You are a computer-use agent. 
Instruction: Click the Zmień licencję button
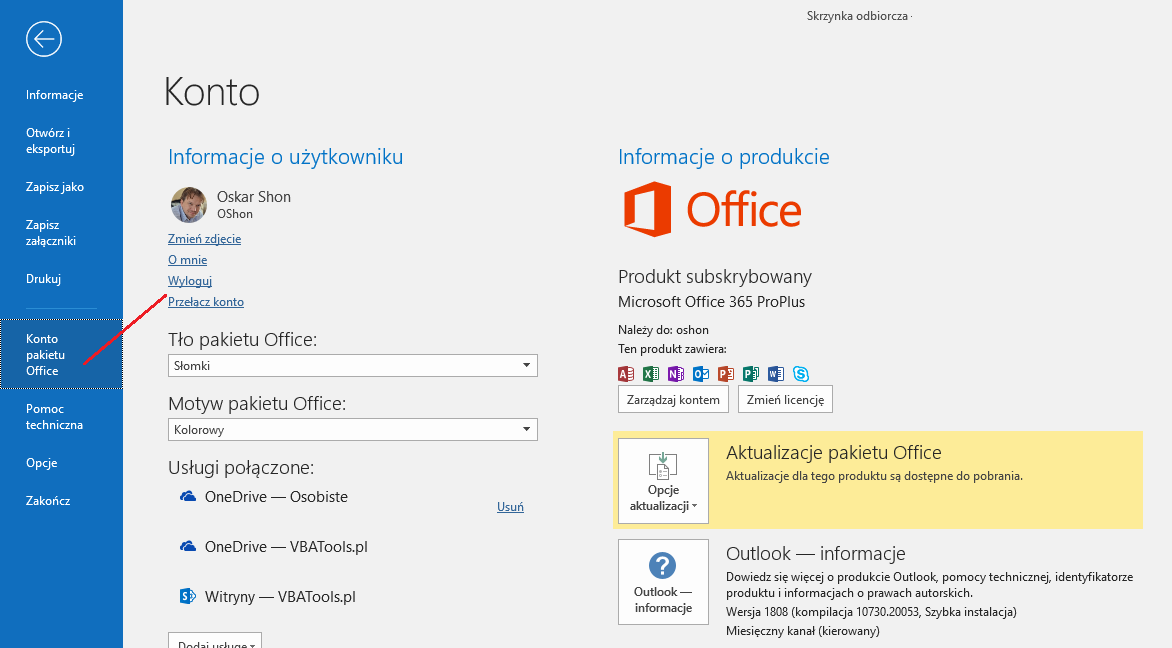pos(785,399)
